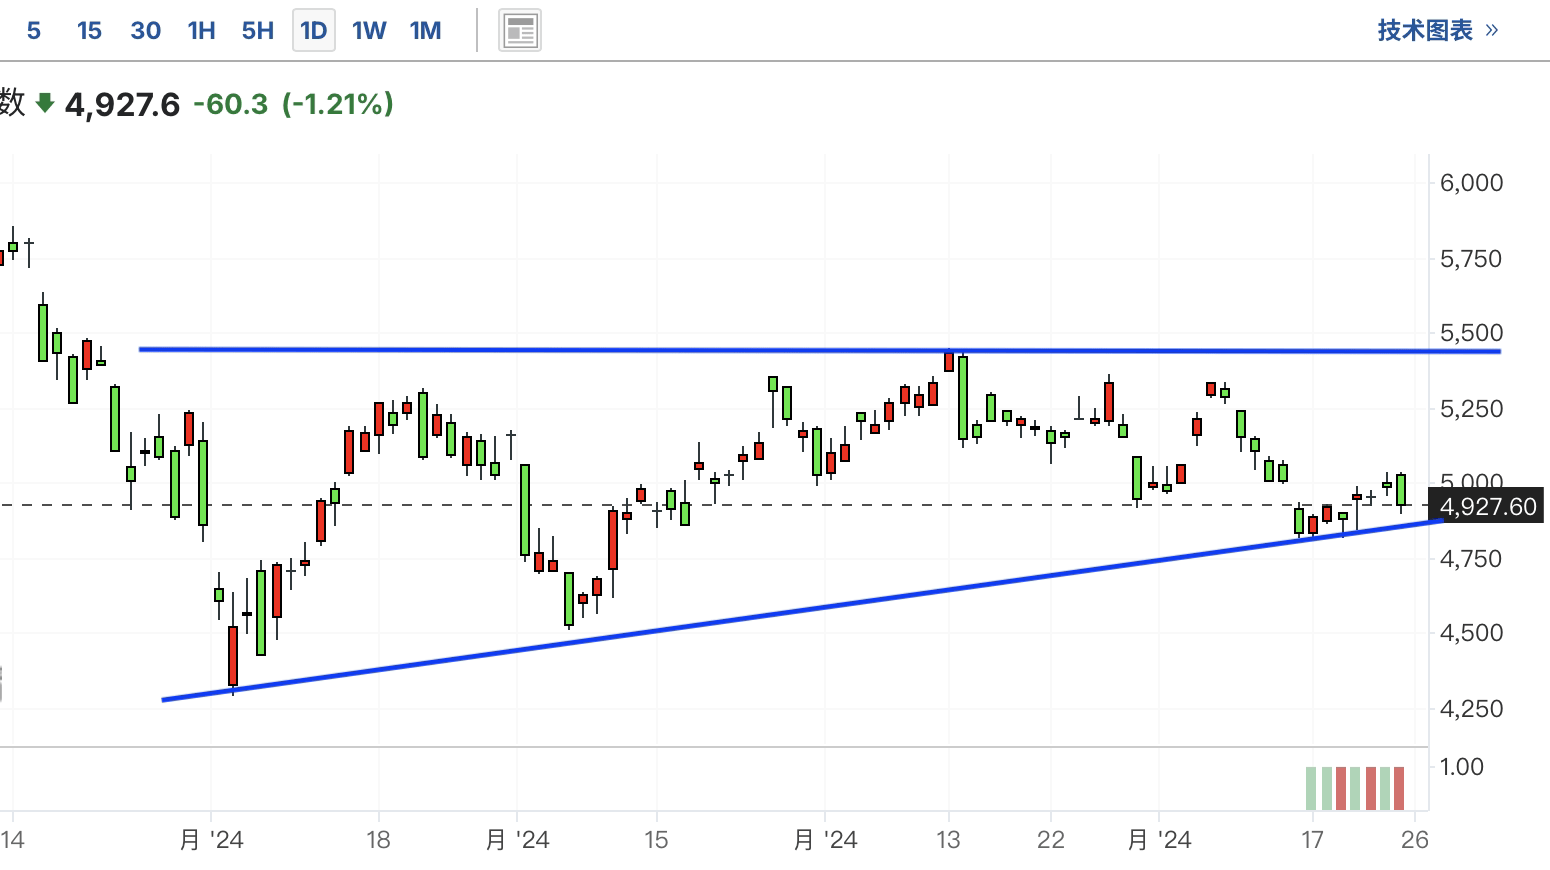Click the 26 date axis label
The width and height of the screenshot is (1550, 870).
[x=1414, y=840]
